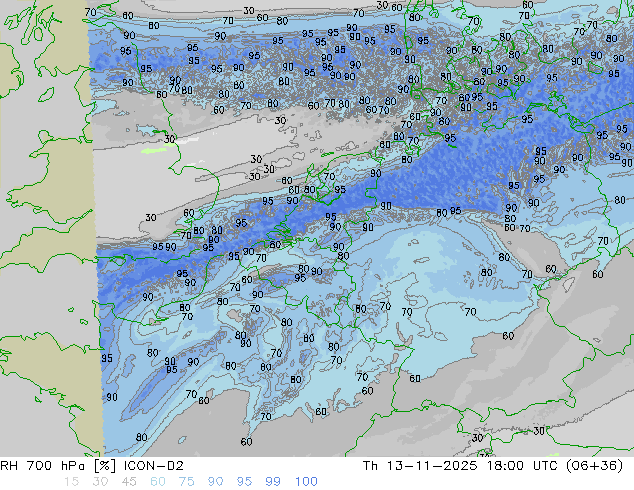Select the legend value "30" in the color scale

tap(100, 482)
